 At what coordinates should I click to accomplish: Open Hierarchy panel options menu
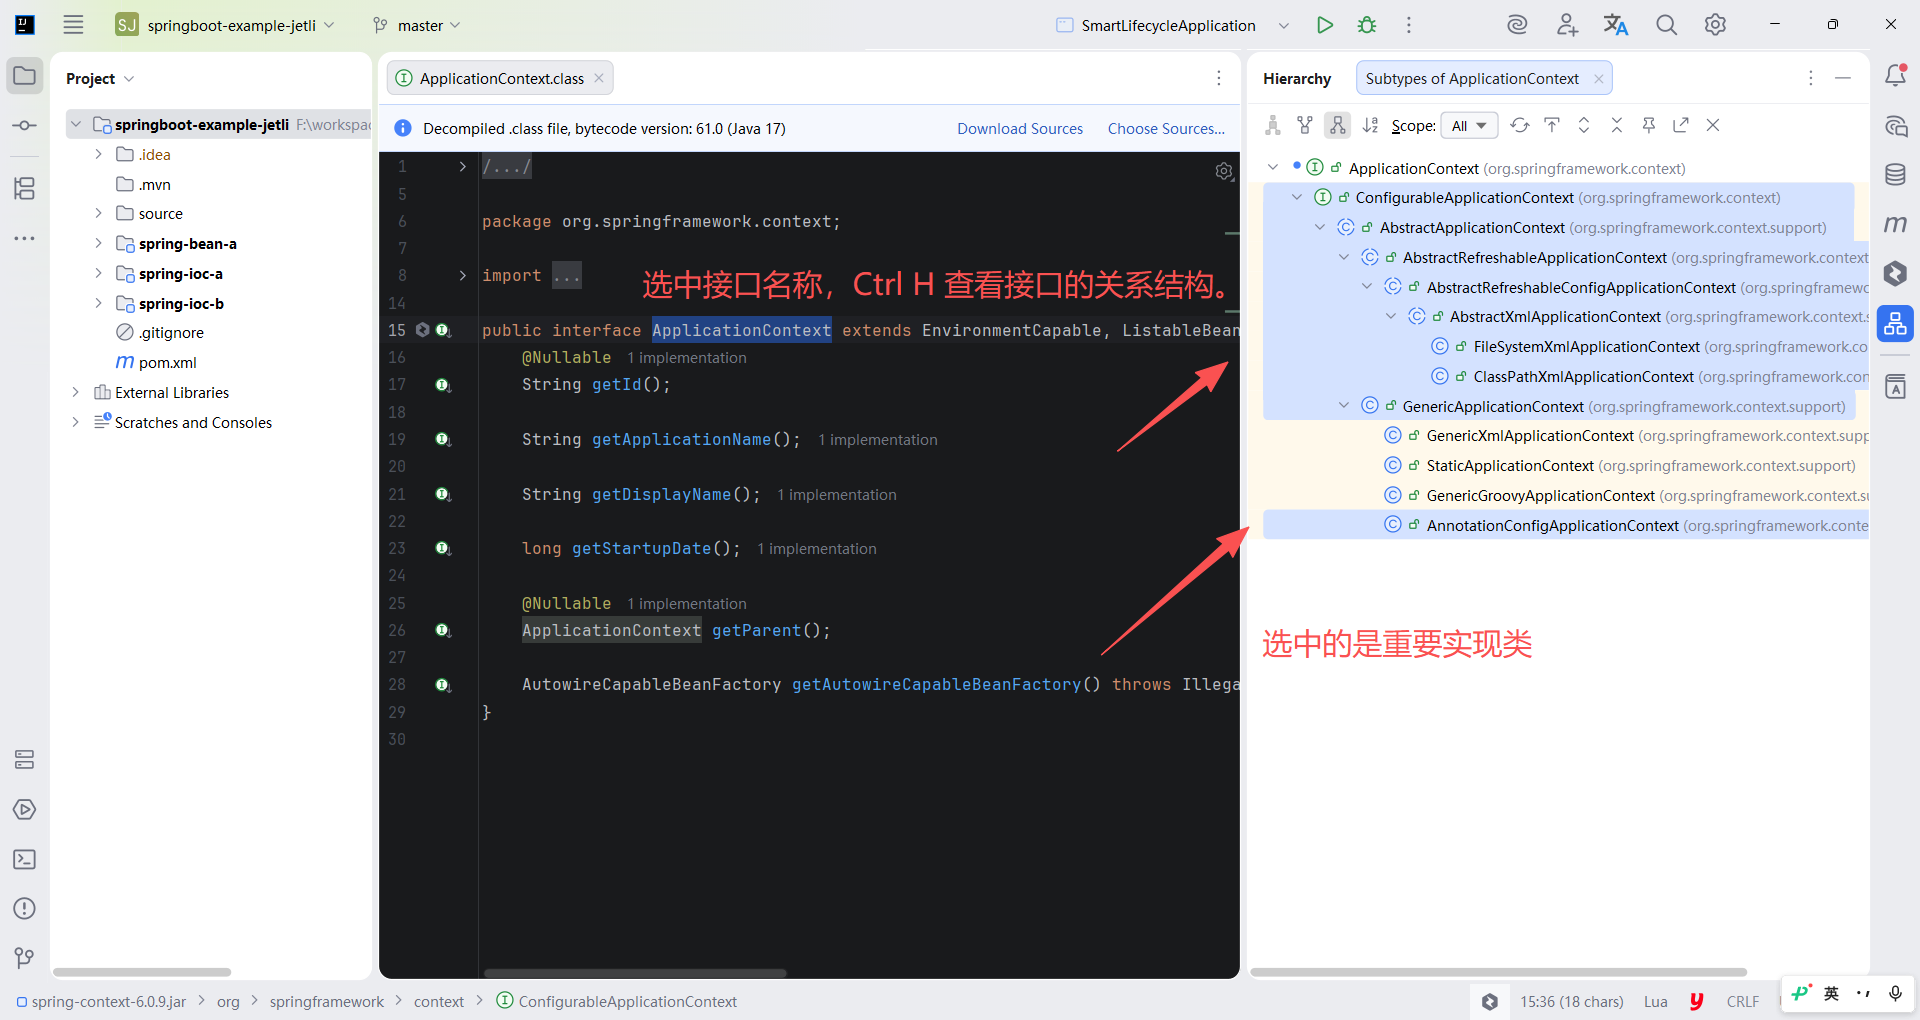(1810, 78)
